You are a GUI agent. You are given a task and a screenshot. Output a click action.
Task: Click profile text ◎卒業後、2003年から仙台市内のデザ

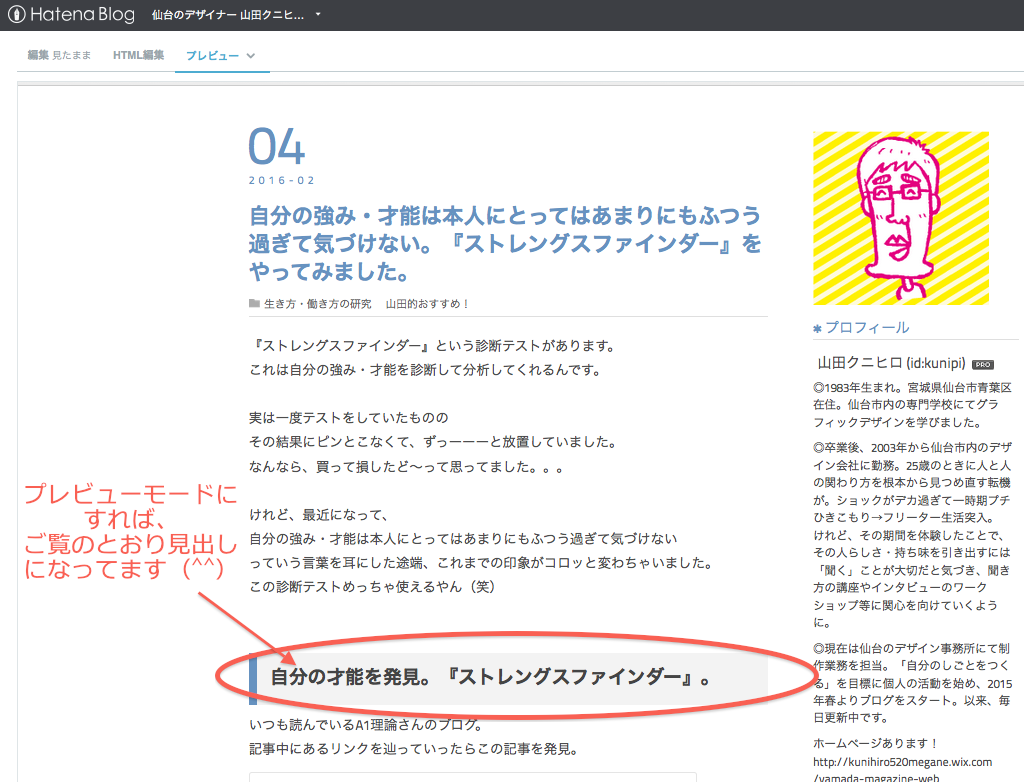coord(912,448)
